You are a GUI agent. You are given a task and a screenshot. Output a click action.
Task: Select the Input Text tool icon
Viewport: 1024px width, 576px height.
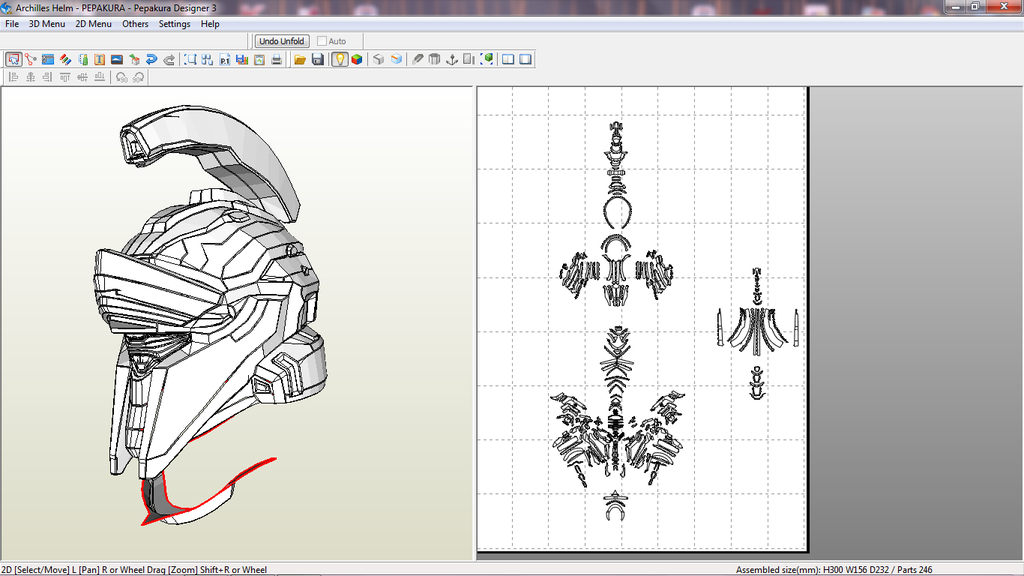(100, 60)
